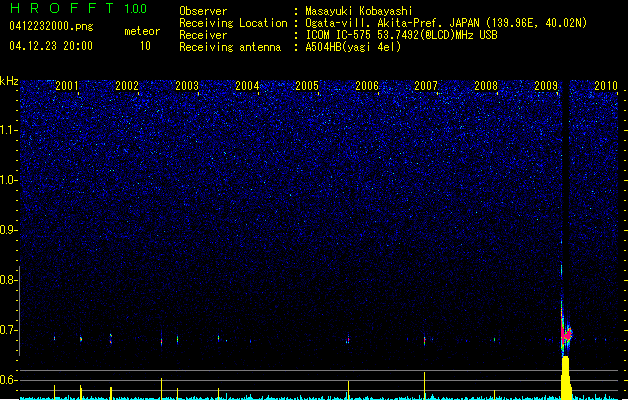
Task: Click the strong pink meteor echo near 2009
Action: pyautogui.click(x=566, y=334)
